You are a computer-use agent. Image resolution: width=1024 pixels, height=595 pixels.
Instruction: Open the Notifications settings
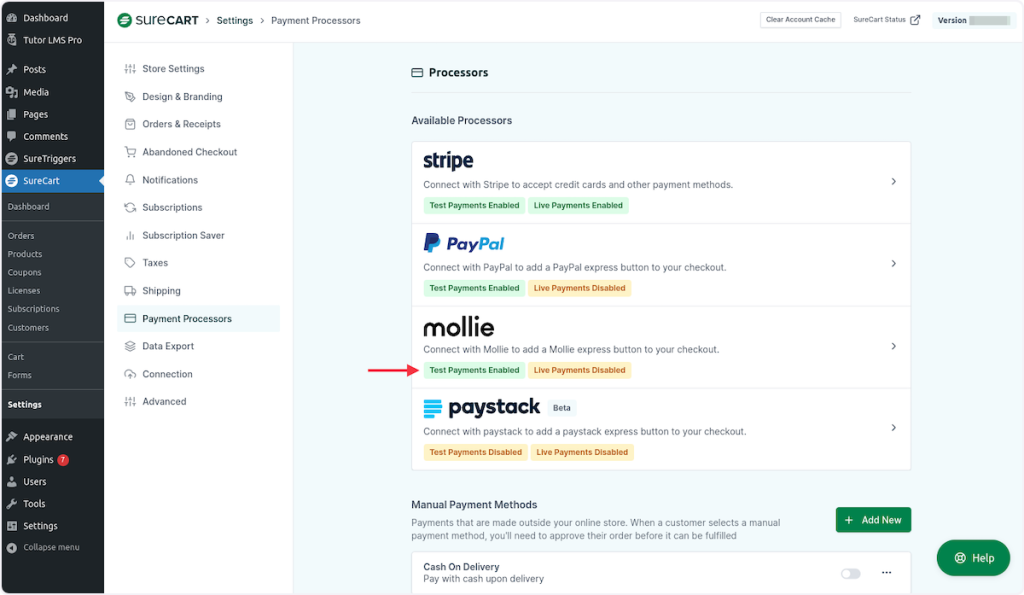174,179
